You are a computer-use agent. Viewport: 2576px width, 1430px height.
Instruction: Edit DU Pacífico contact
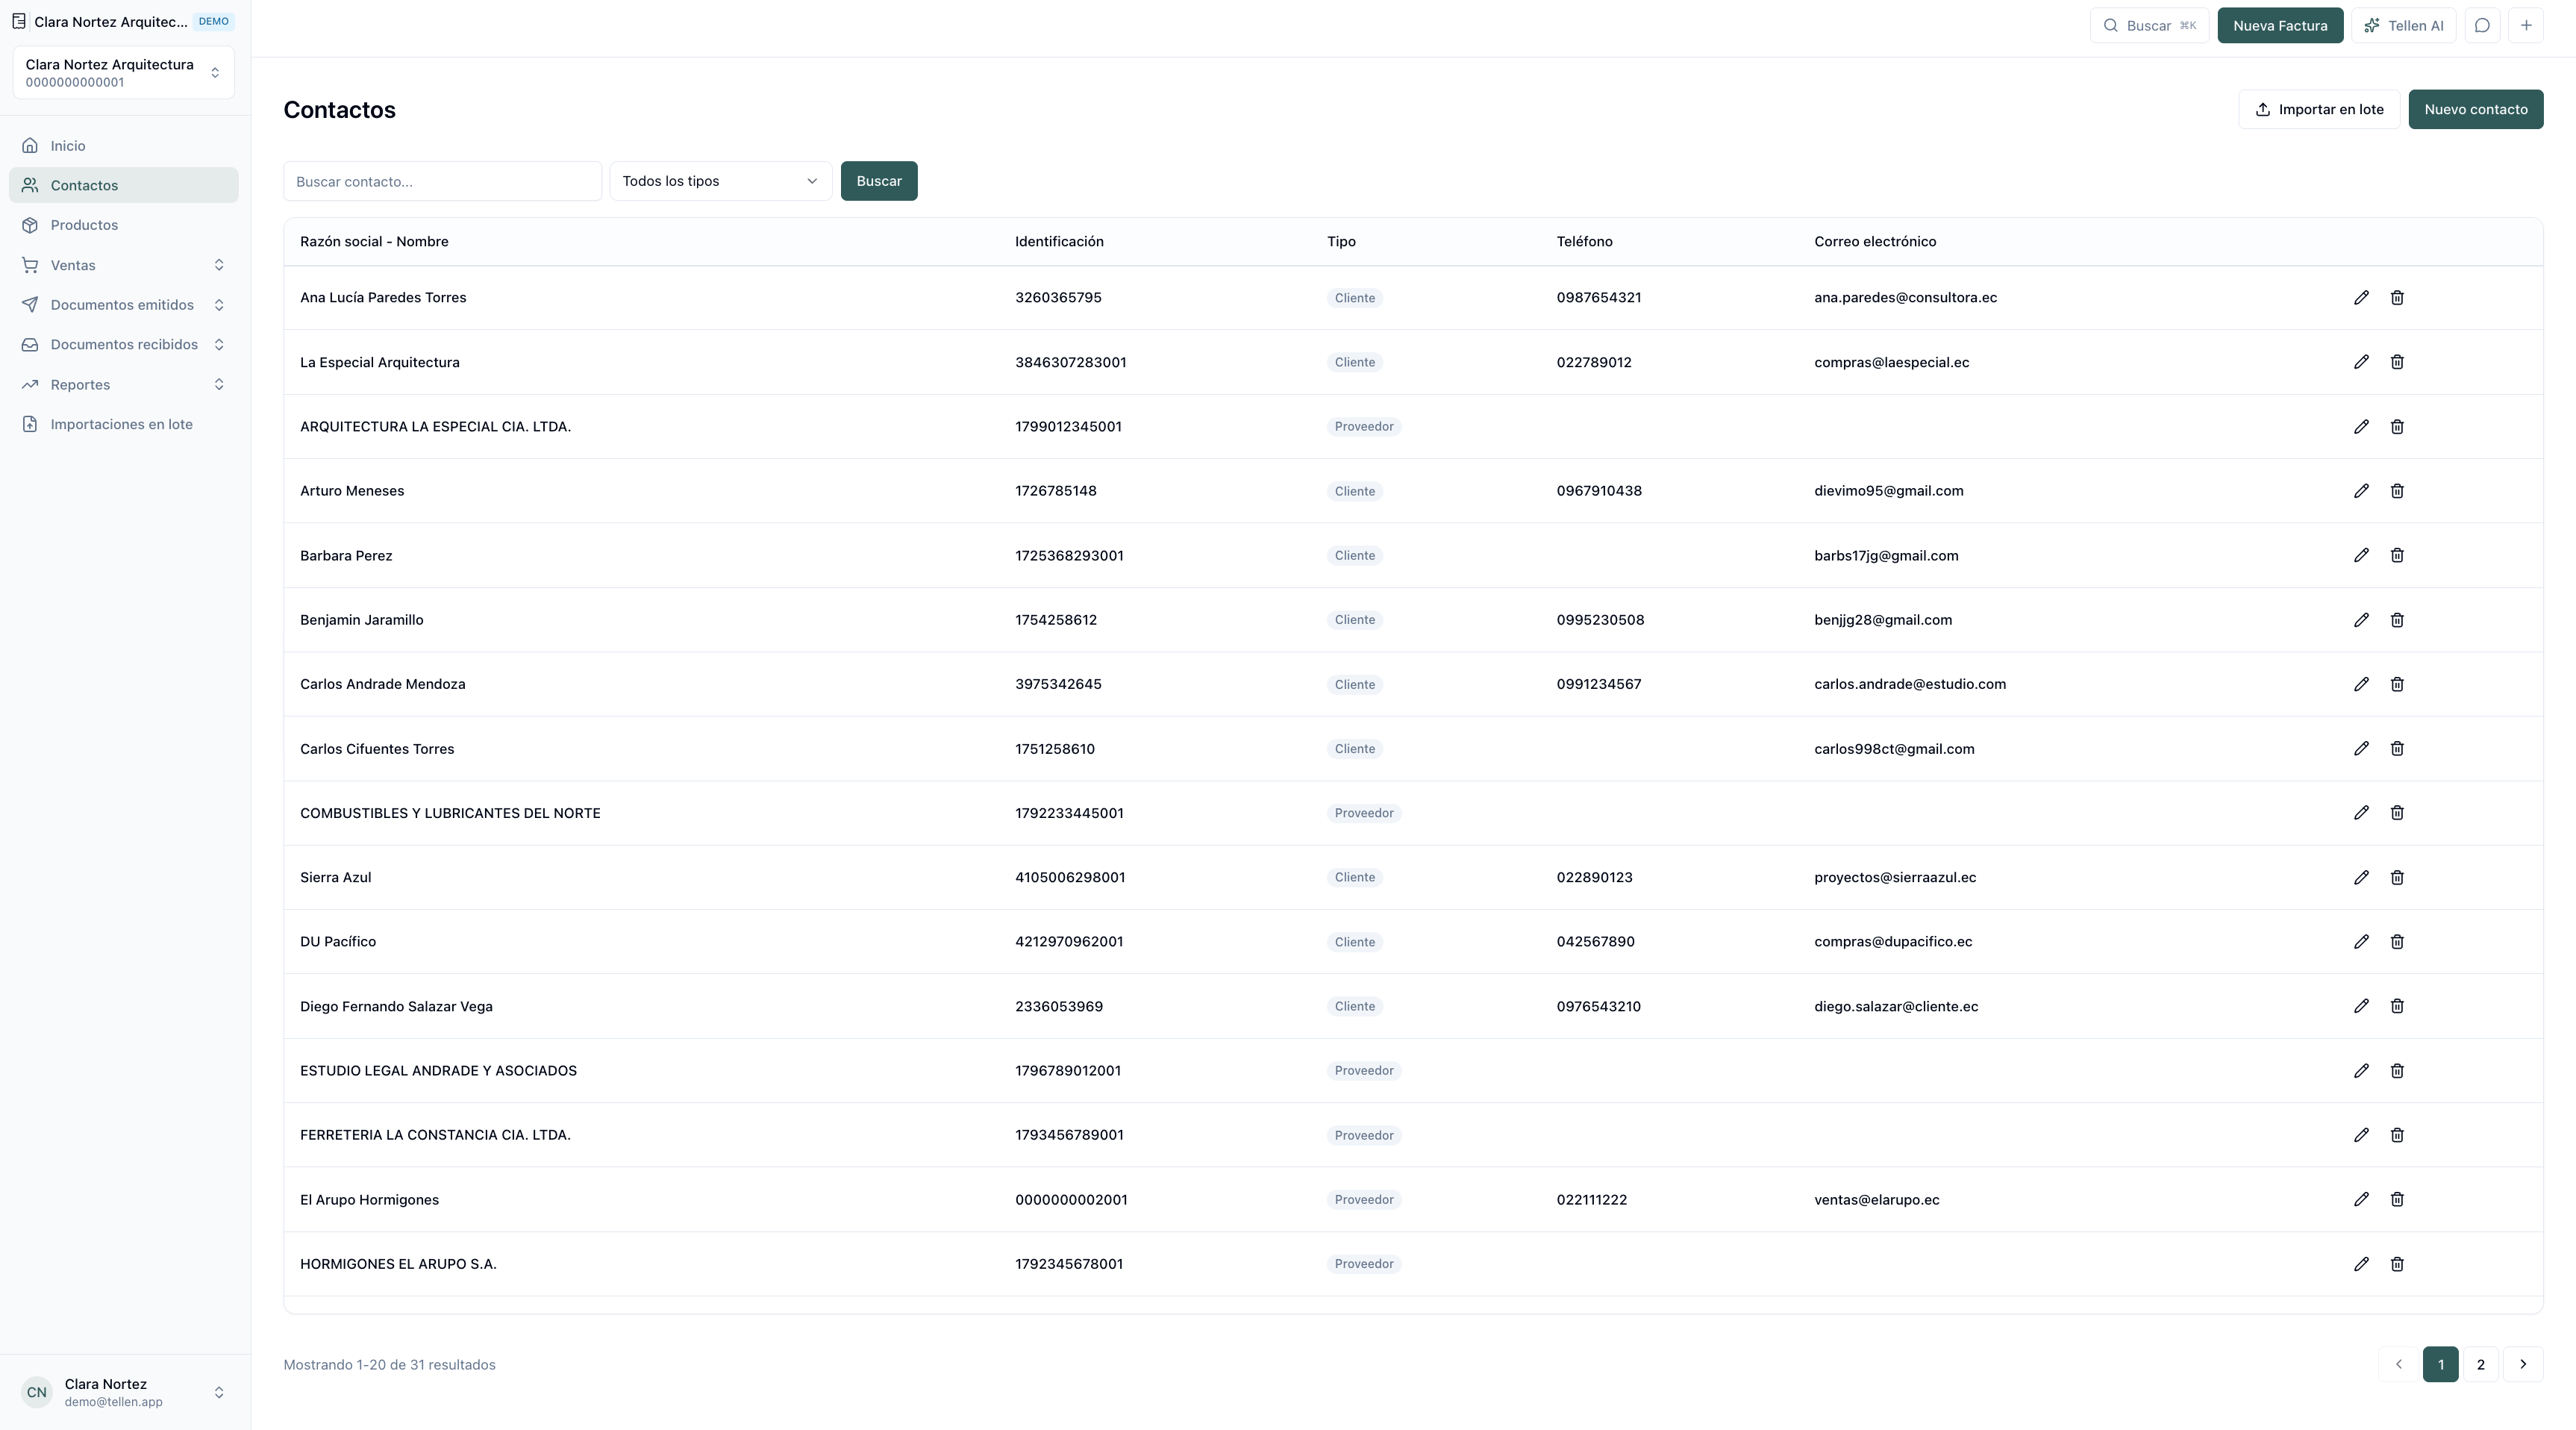tap(2361, 942)
